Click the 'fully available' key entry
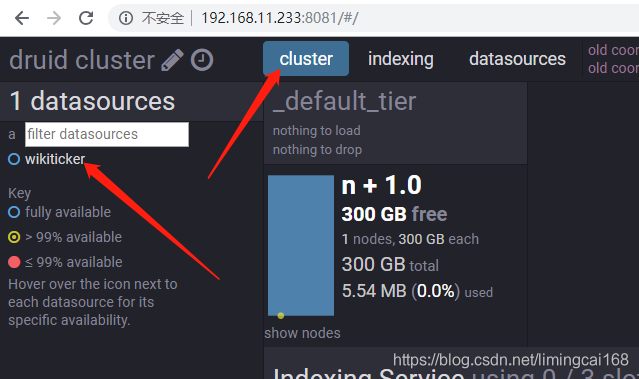Screen dimensions: 639x379 click(59, 212)
